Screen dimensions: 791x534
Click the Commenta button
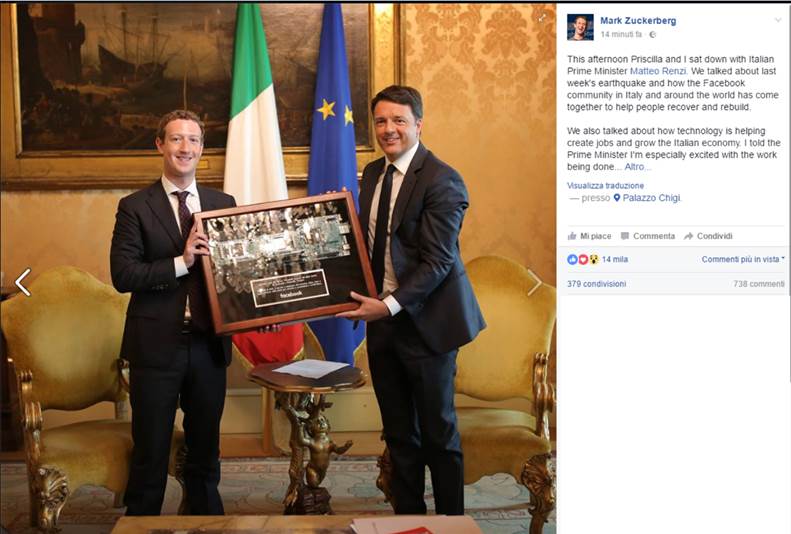[x=648, y=236]
